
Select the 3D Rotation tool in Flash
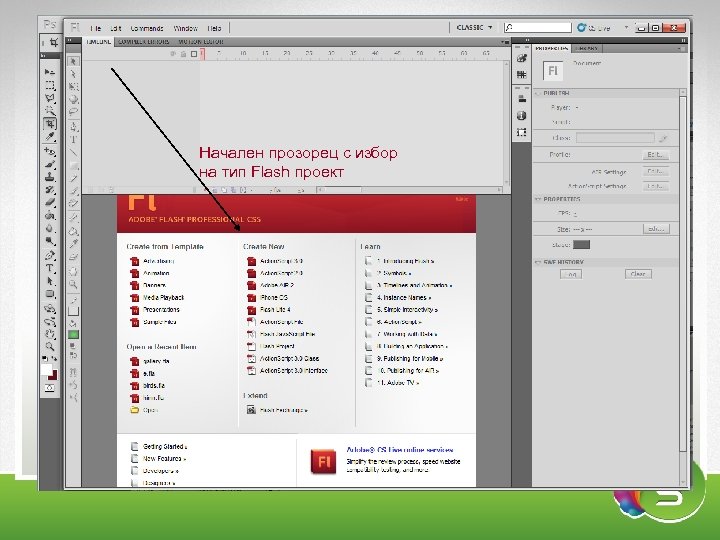point(73,100)
